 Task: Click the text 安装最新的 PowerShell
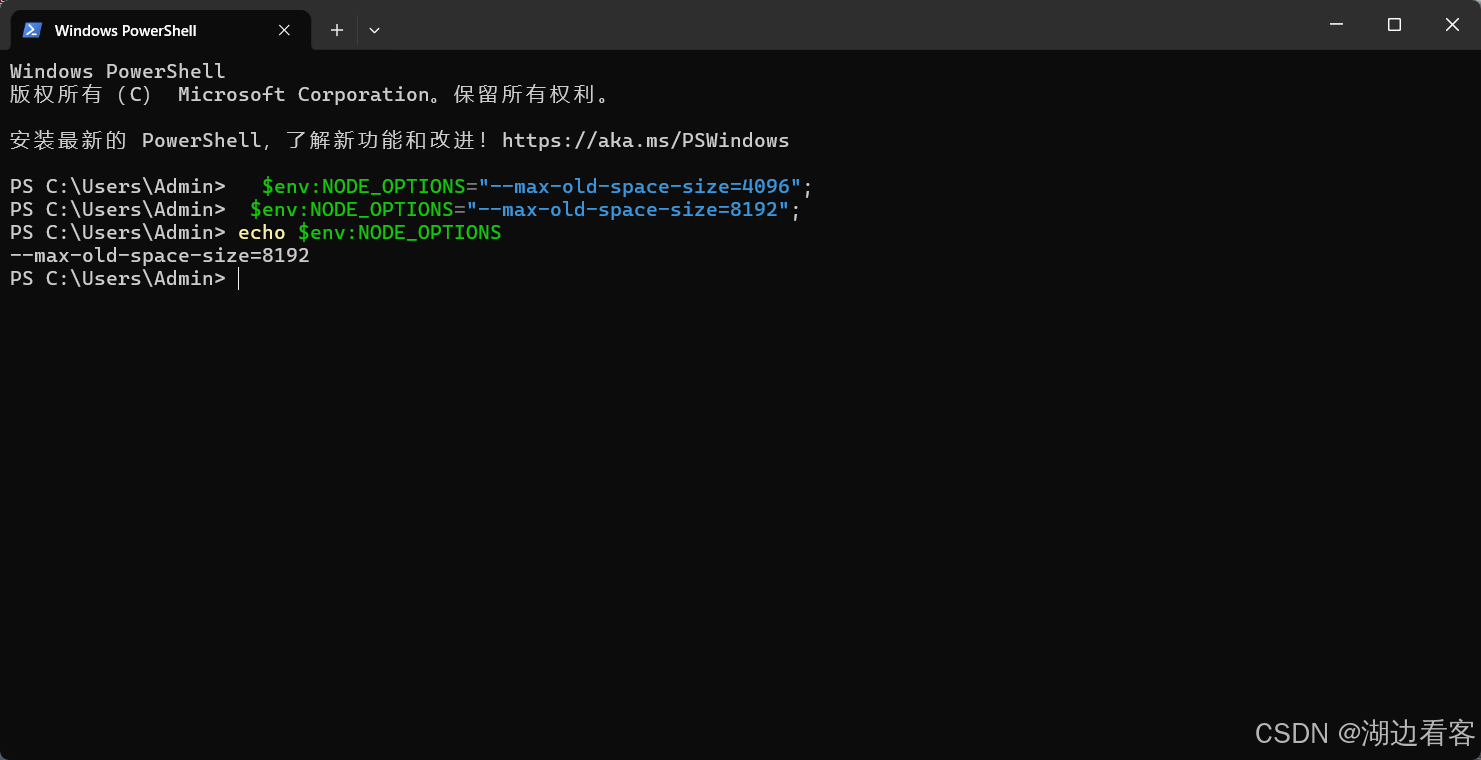(135, 140)
